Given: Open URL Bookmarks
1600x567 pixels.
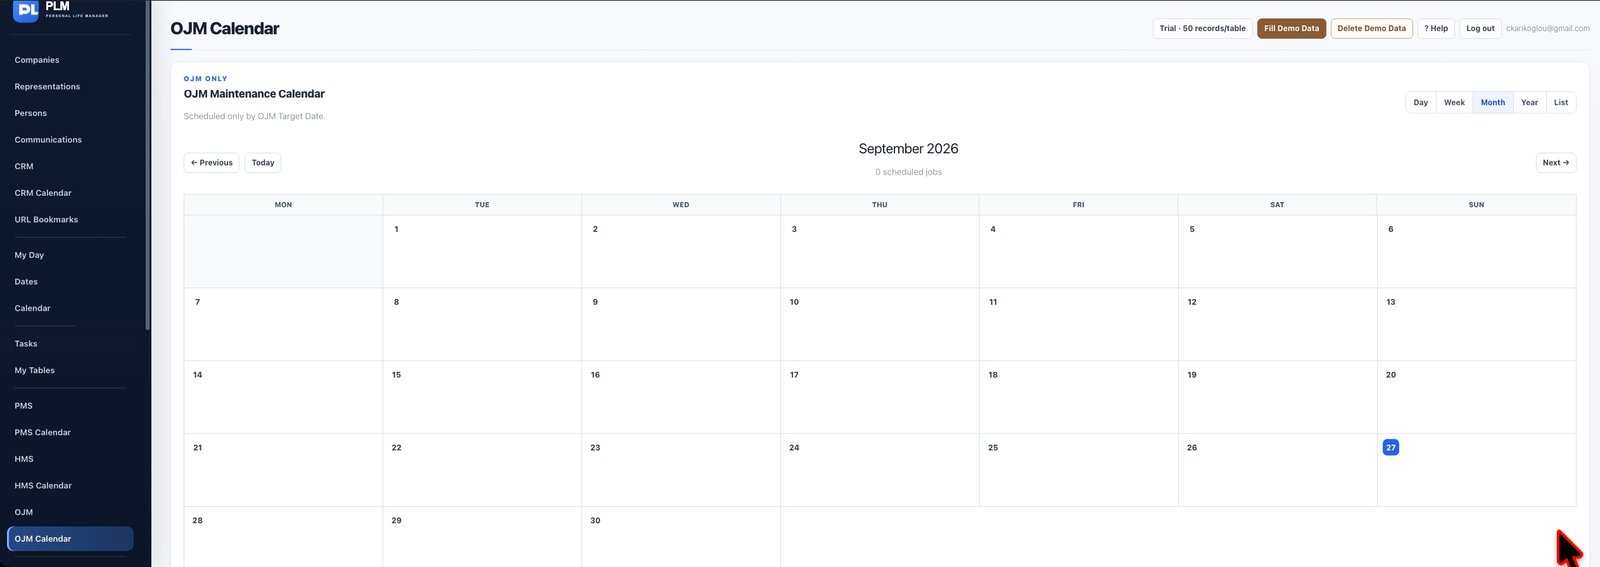Looking at the screenshot, I should pyautogui.click(x=46, y=219).
